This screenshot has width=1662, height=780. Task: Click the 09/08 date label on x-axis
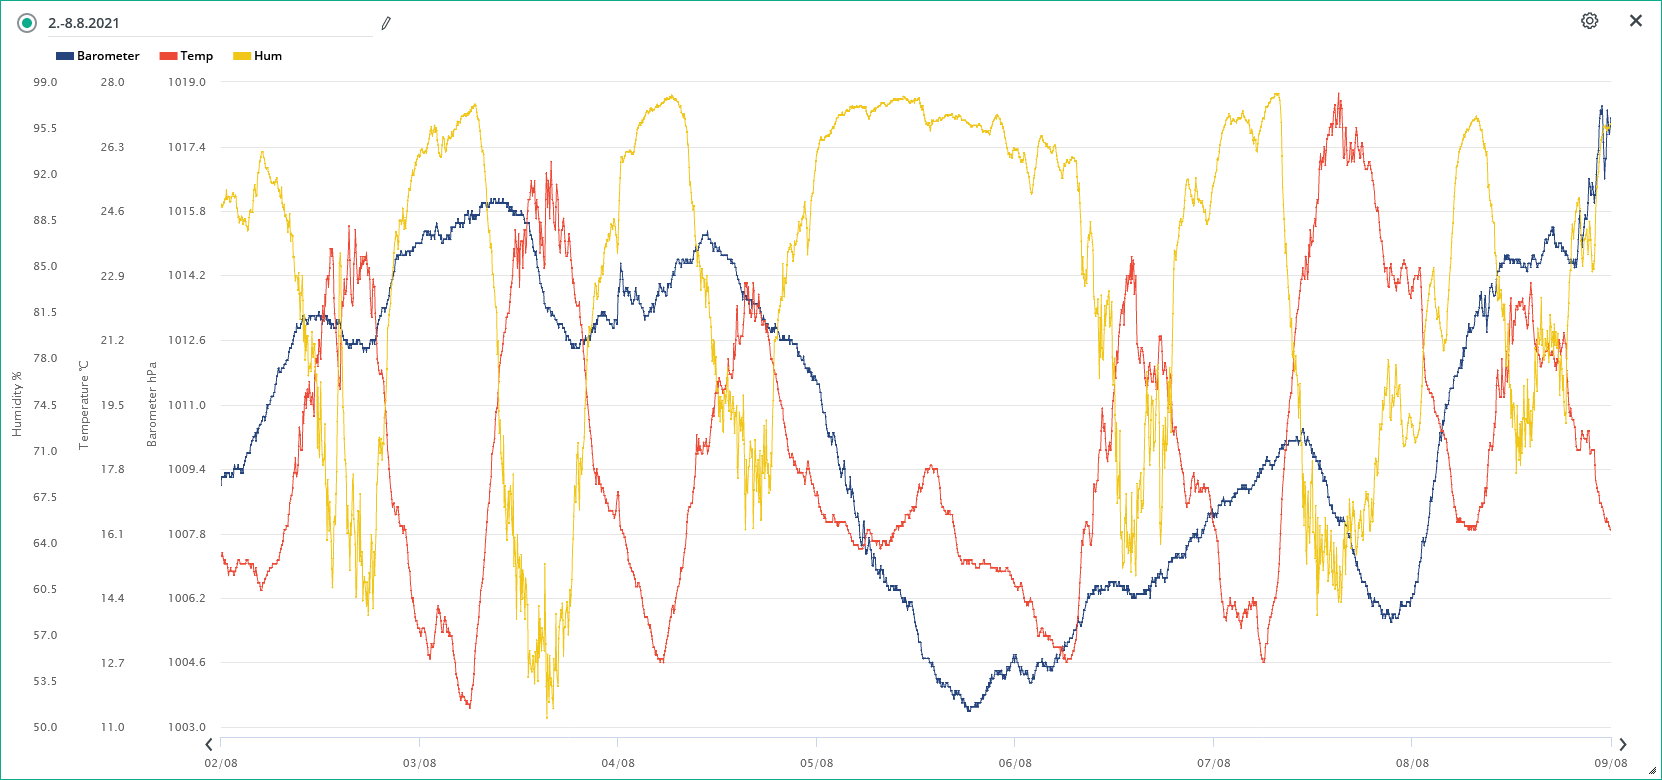(x=1610, y=763)
